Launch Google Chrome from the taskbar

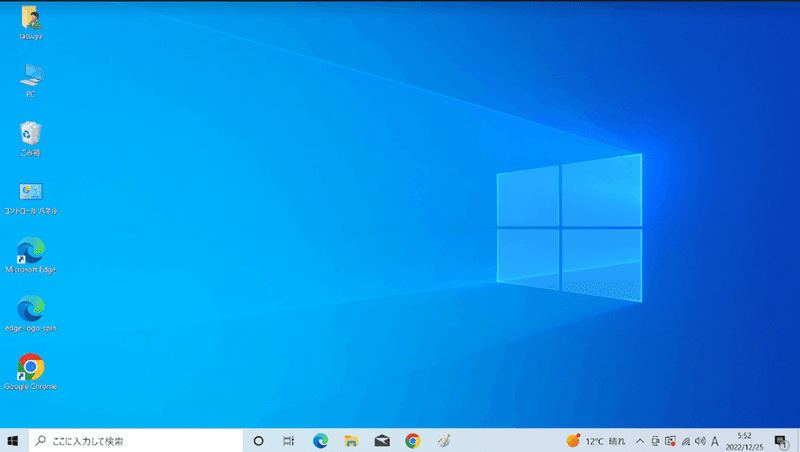pyautogui.click(x=413, y=441)
